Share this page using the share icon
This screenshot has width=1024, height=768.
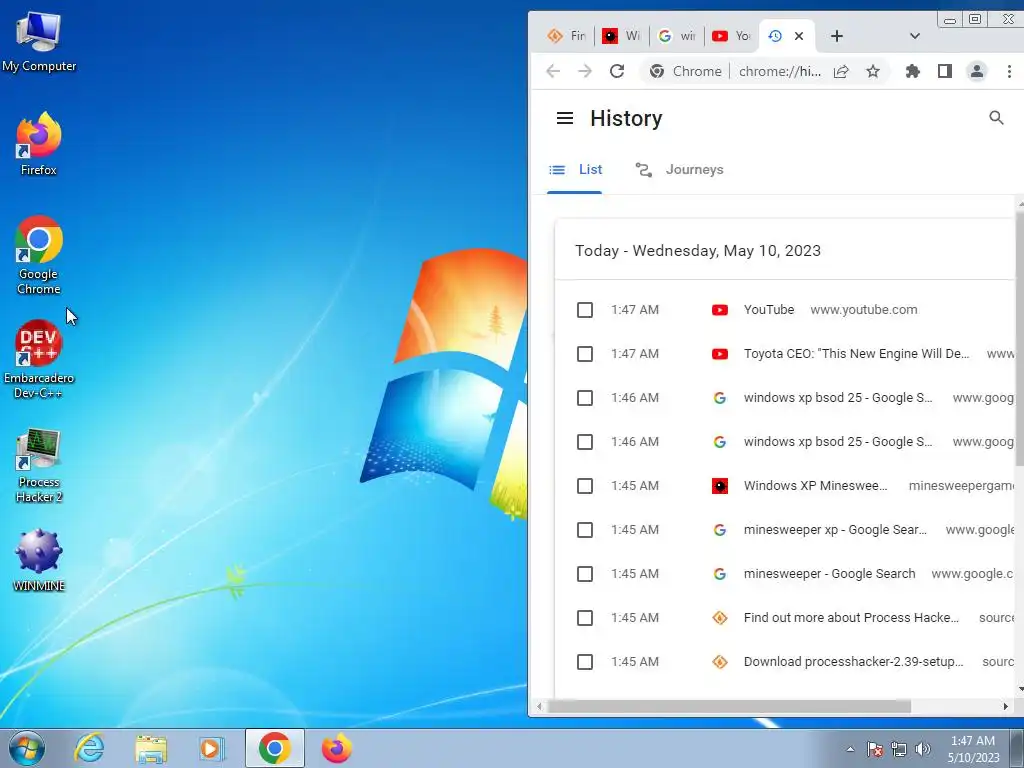841,71
